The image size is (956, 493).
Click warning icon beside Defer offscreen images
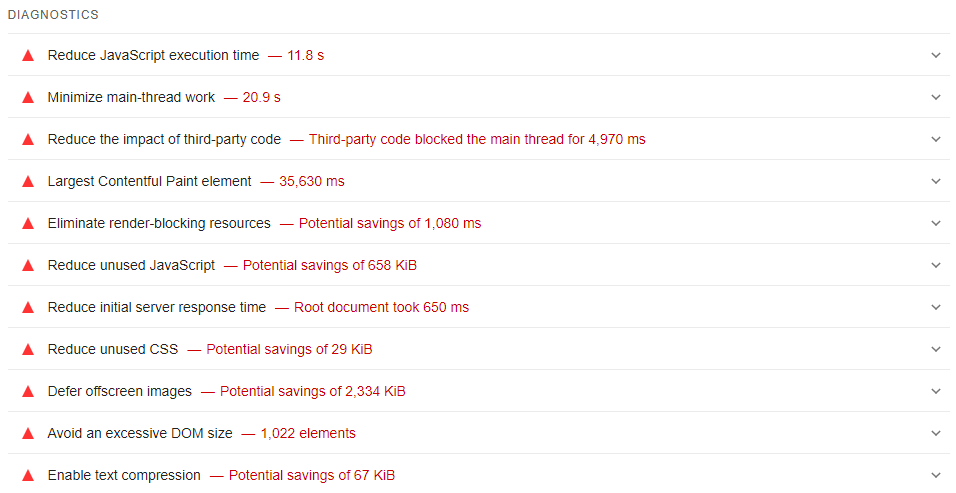(28, 391)
